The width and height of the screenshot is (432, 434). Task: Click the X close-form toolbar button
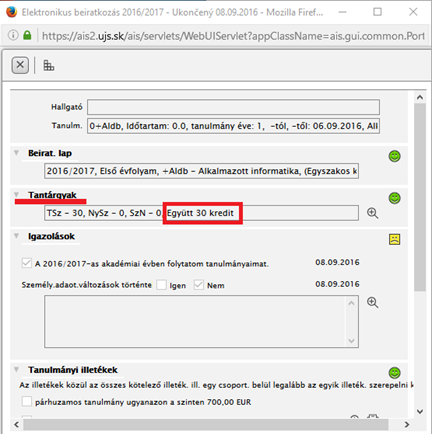[x=20, y=65]
